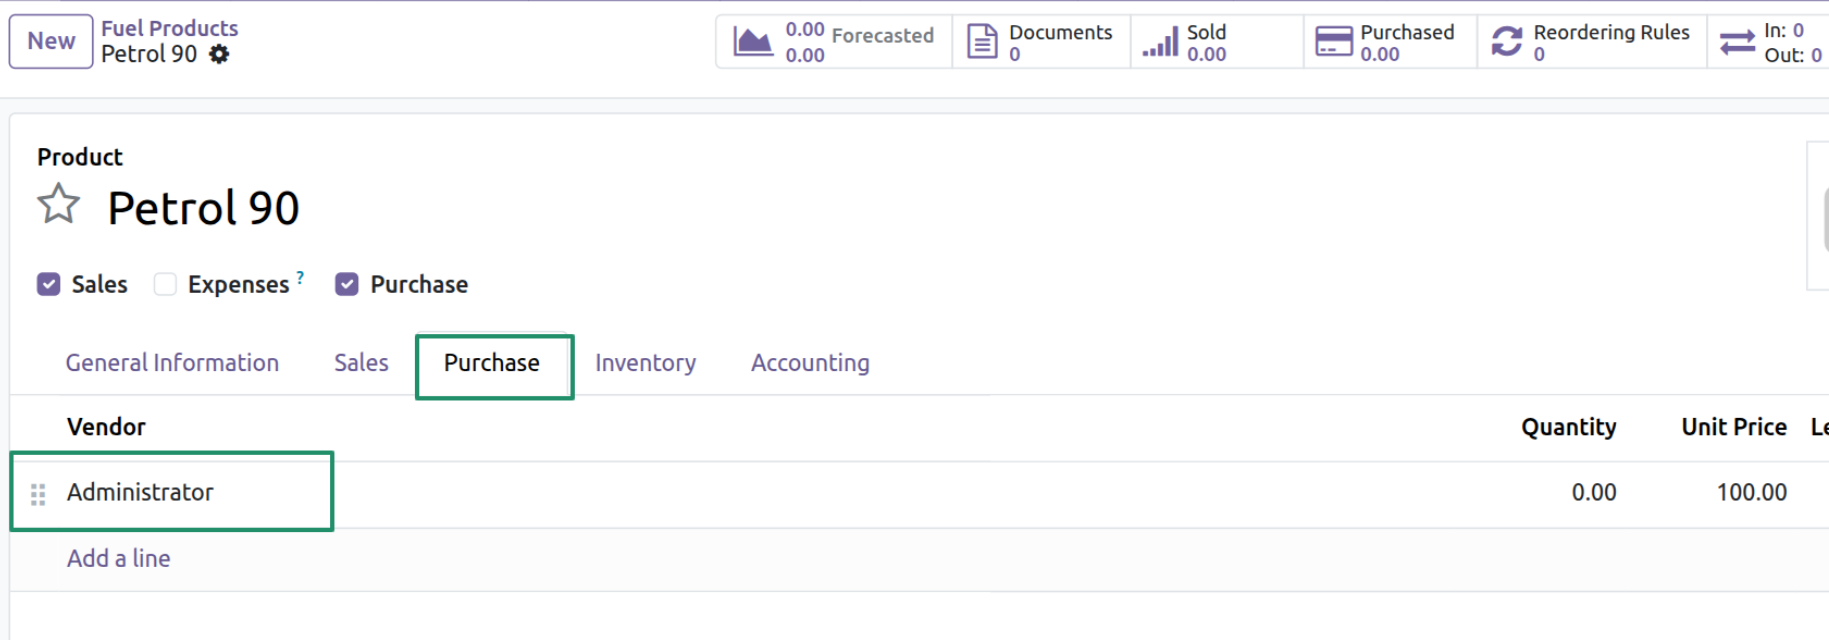The image size is (1829, 640).
Task: Mark Petrol 90 as favorite with star
Action: [x=58, y=205]
